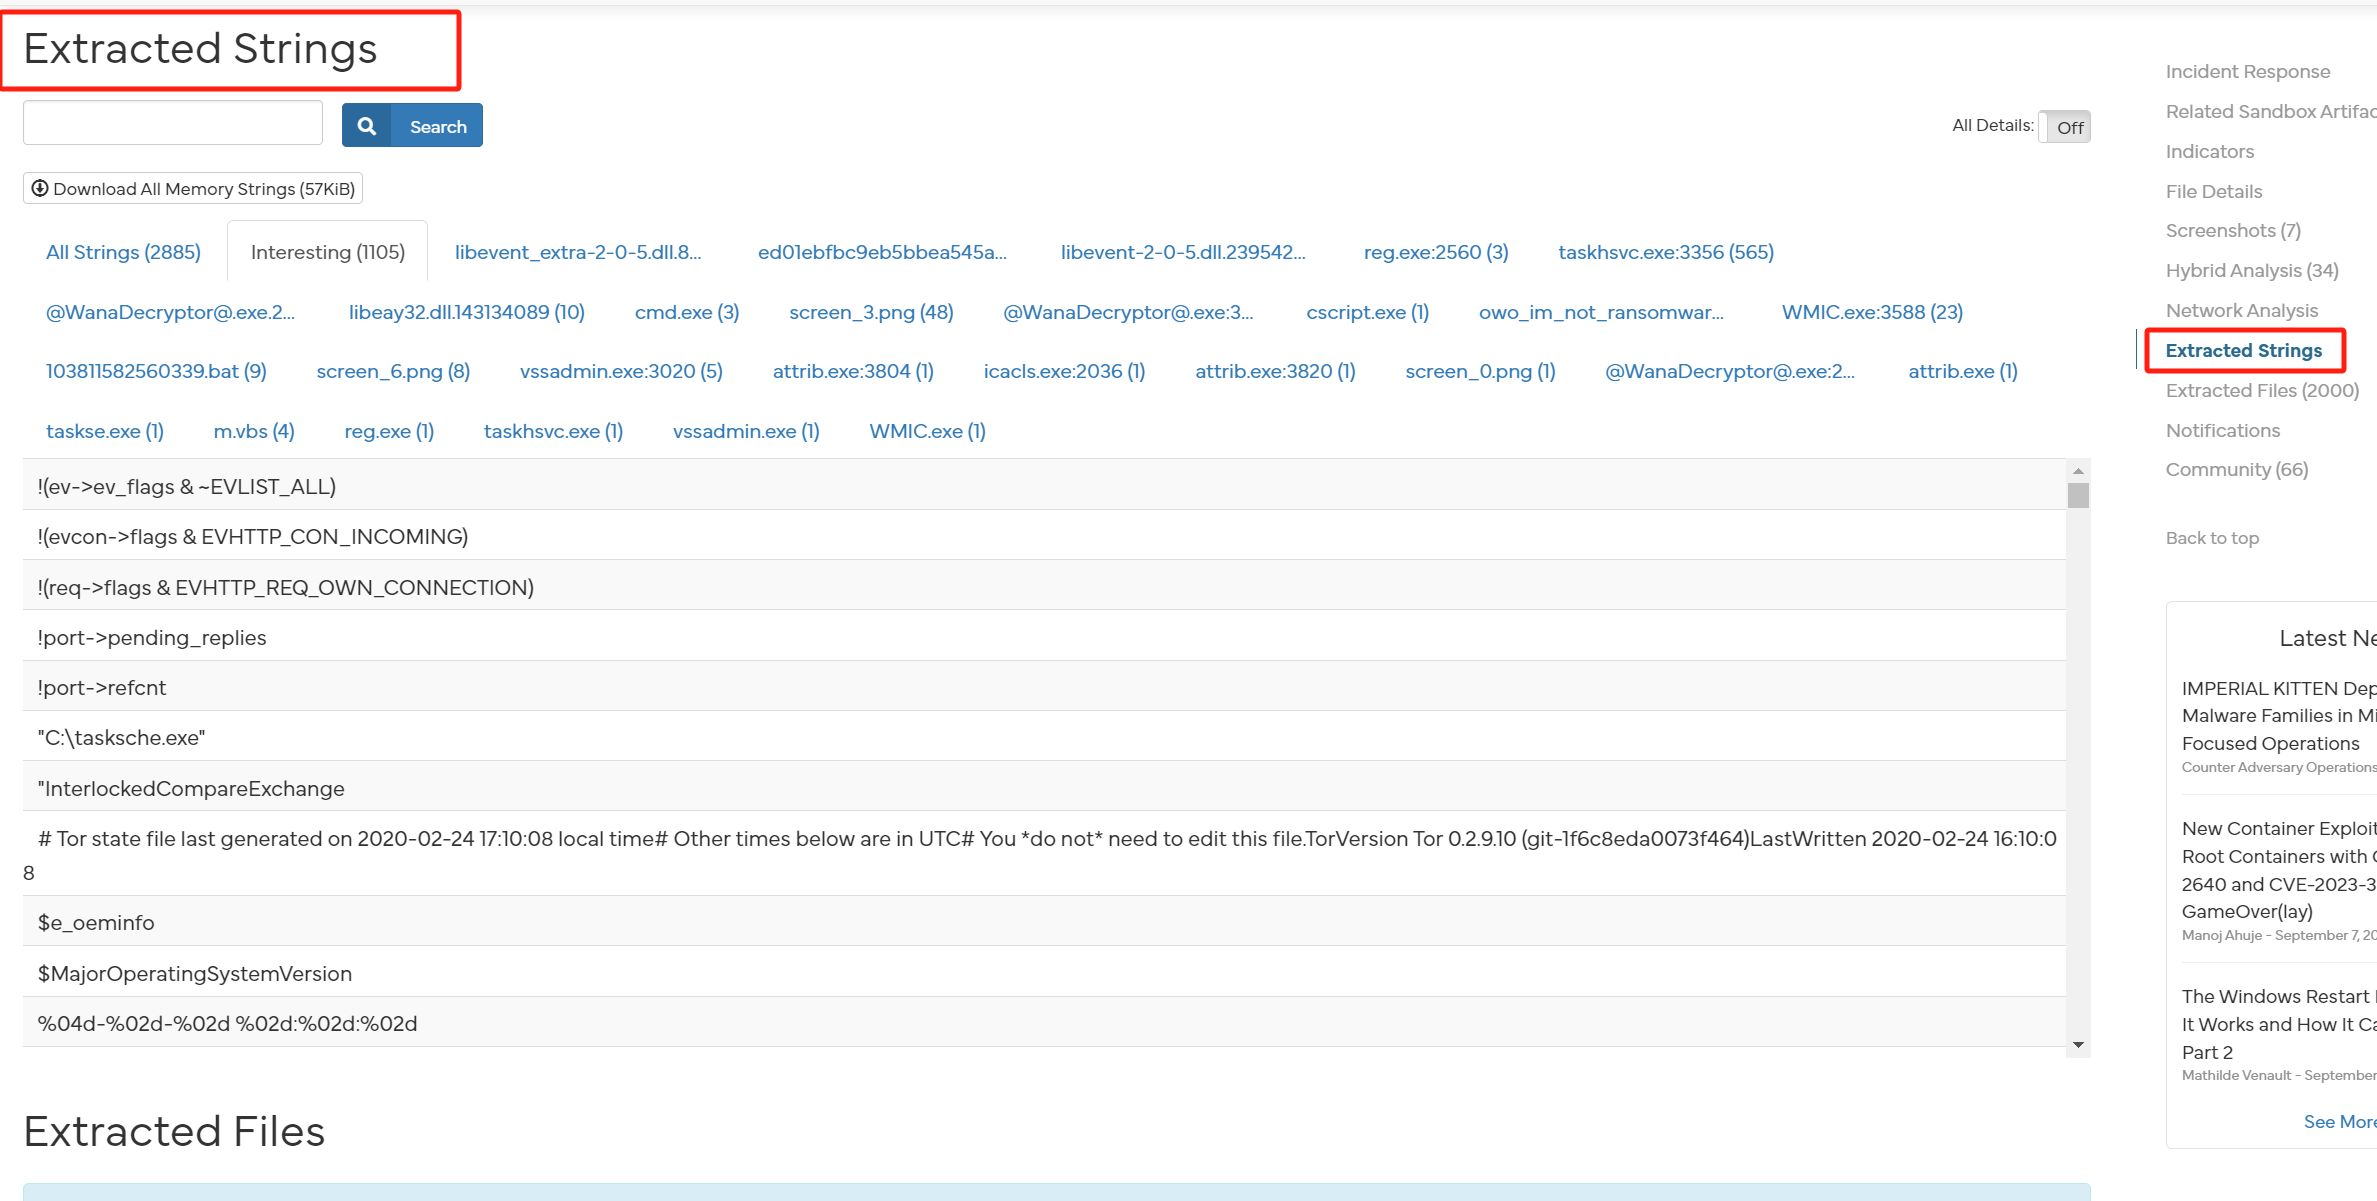Open attrib.exe (1) tab
Screen dimensions: 2377x1201
coord(1962,371)
